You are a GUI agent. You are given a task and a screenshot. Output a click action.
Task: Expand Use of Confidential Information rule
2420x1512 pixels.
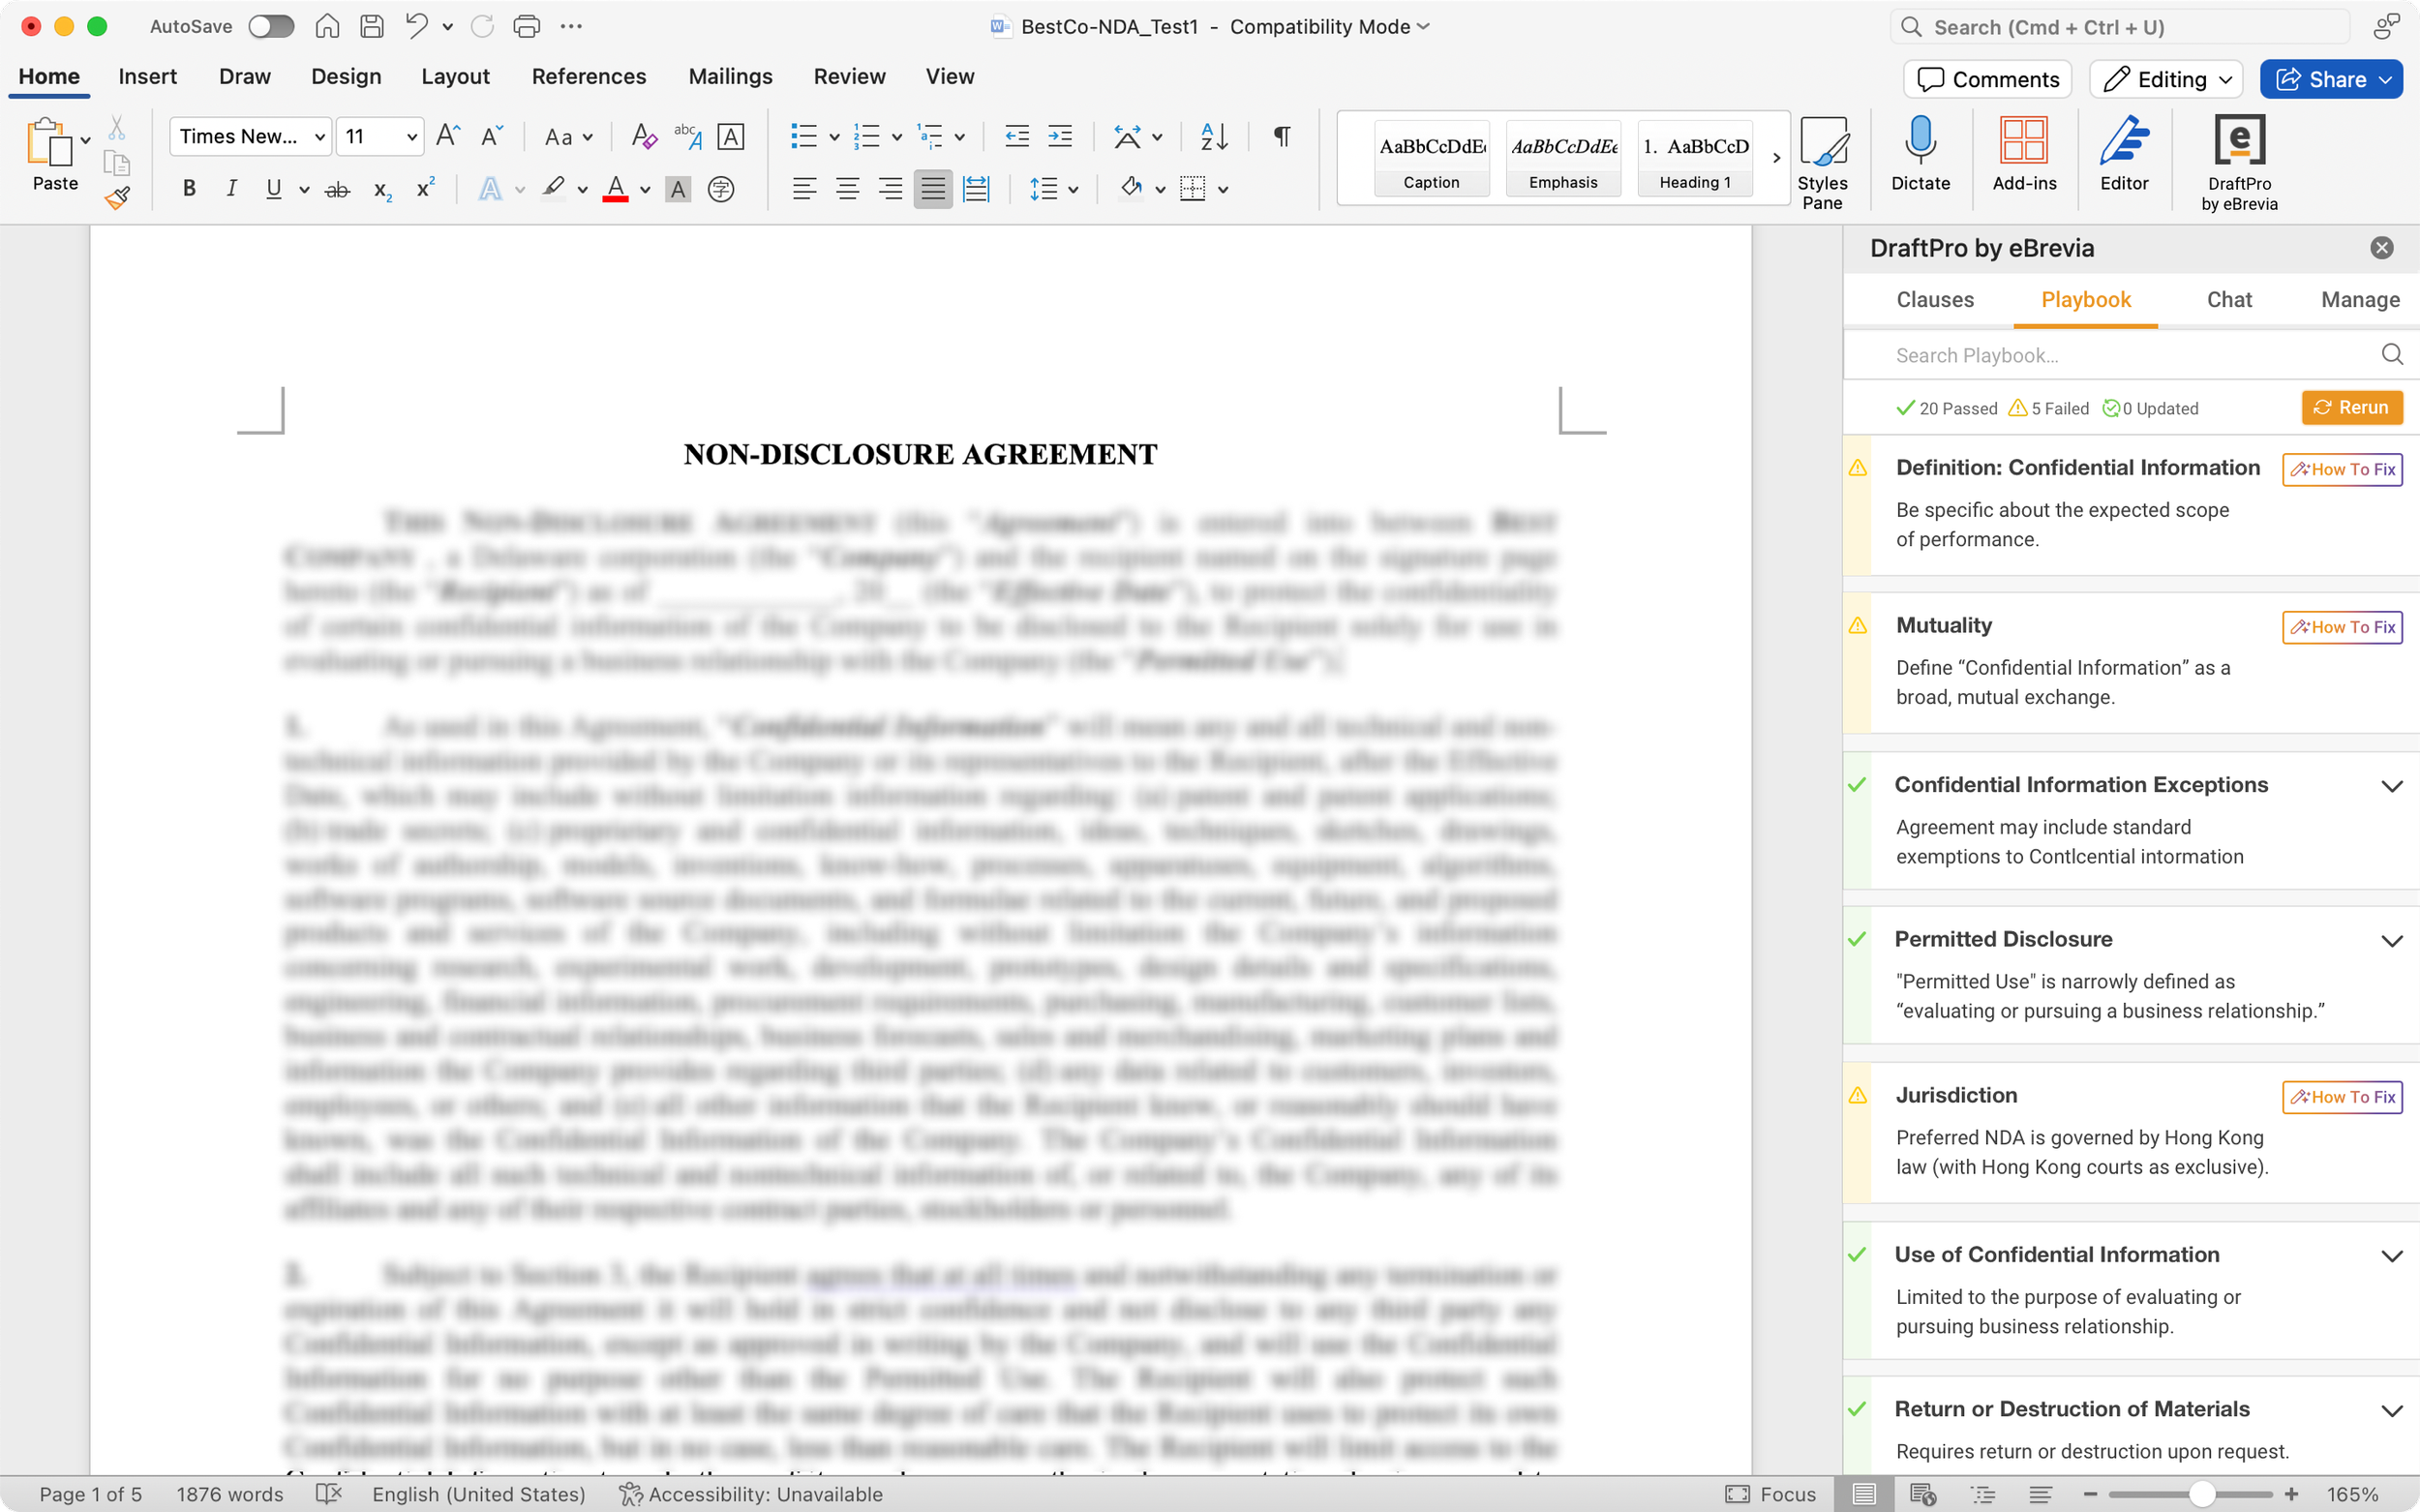2391,1256
